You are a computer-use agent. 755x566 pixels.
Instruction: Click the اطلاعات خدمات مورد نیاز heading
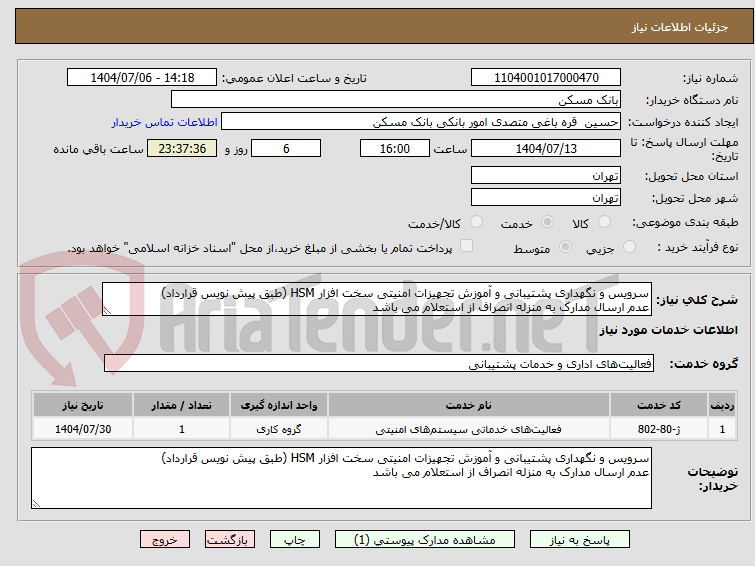coord(668,330)
